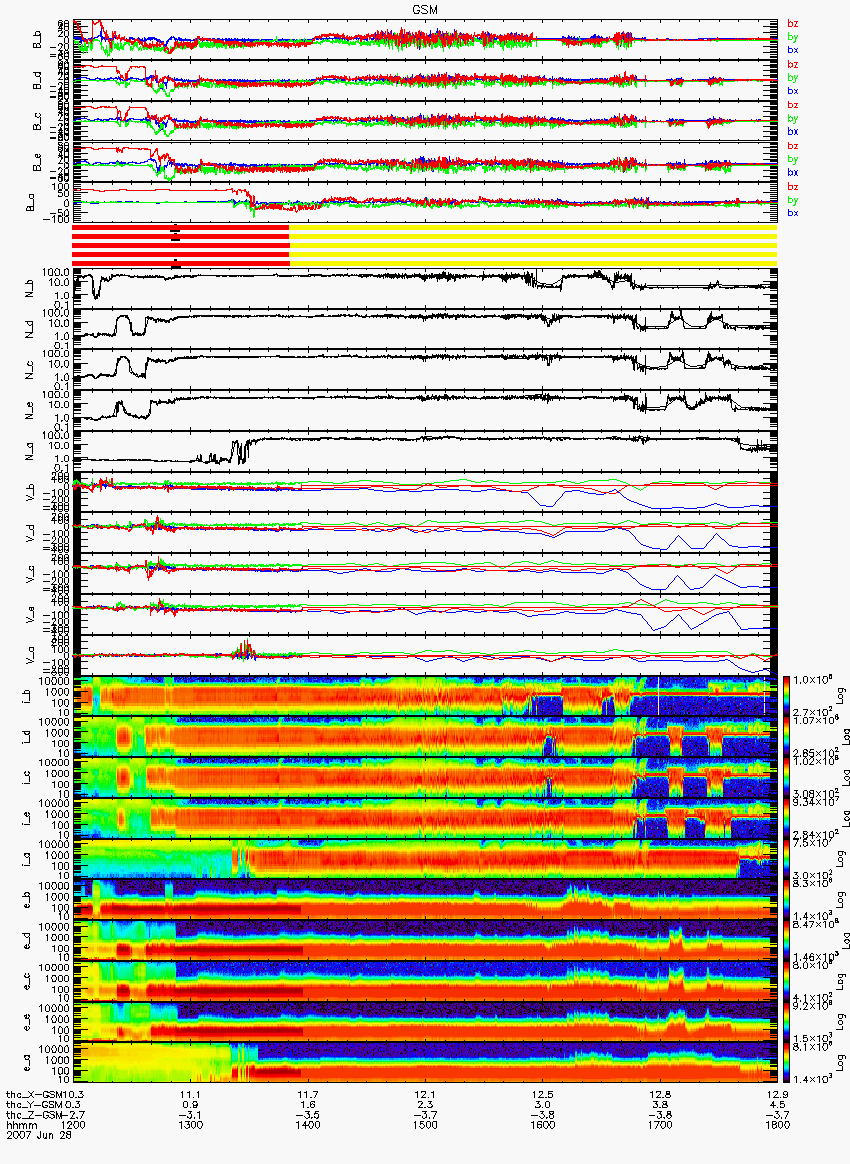Click the by legend entry beside B_b panel

tap(793, 36)
